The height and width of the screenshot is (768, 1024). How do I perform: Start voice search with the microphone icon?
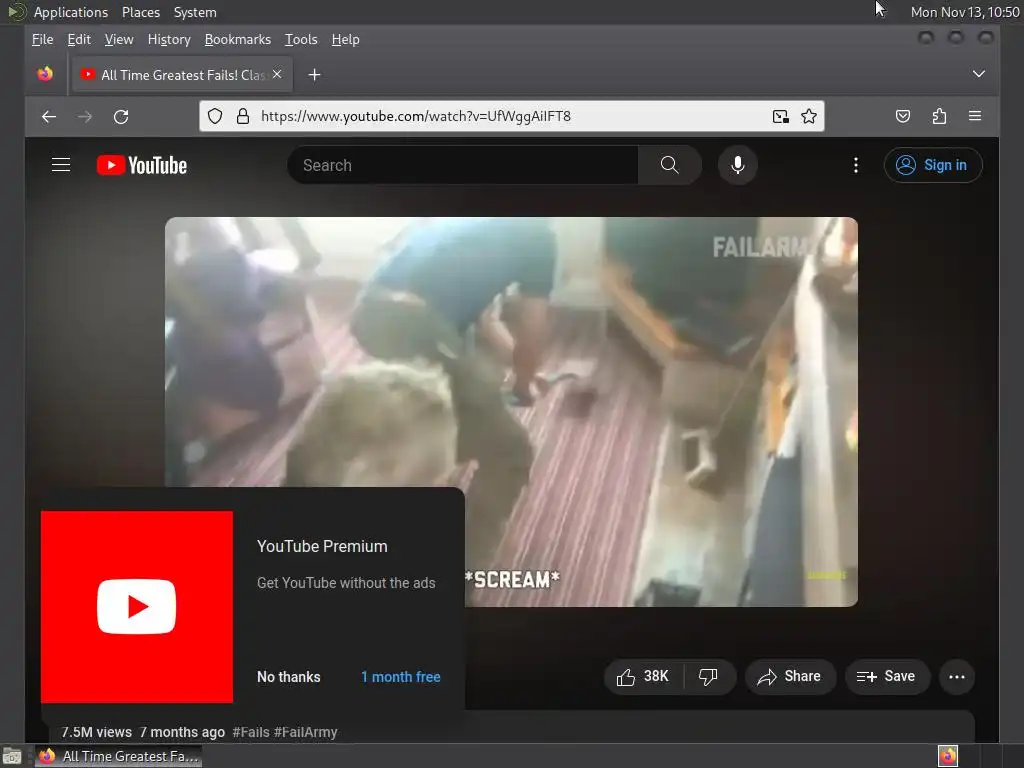[738, 165]
